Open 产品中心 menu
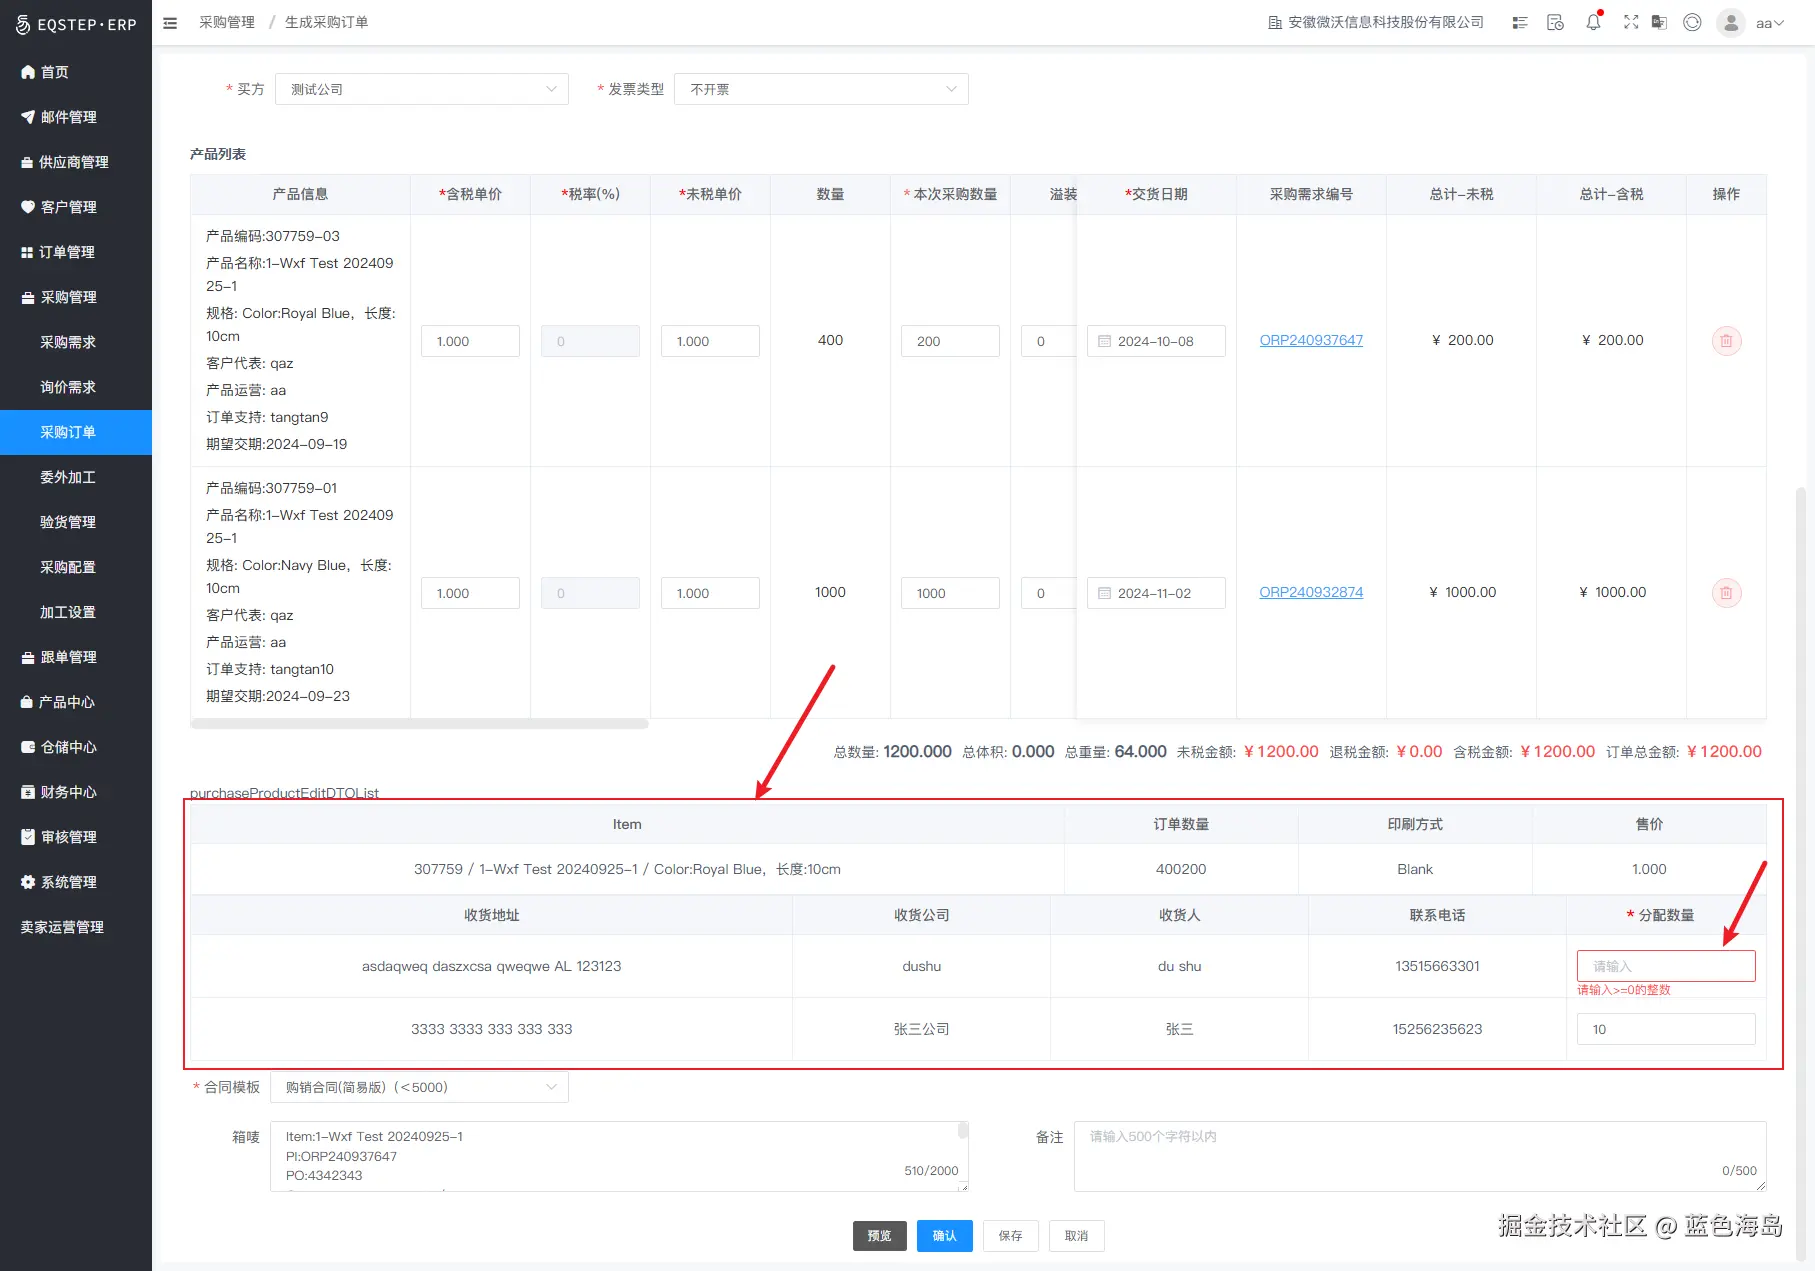Image resolution: width=1815 pixels, height=1271 pixels. click(76, 702)
